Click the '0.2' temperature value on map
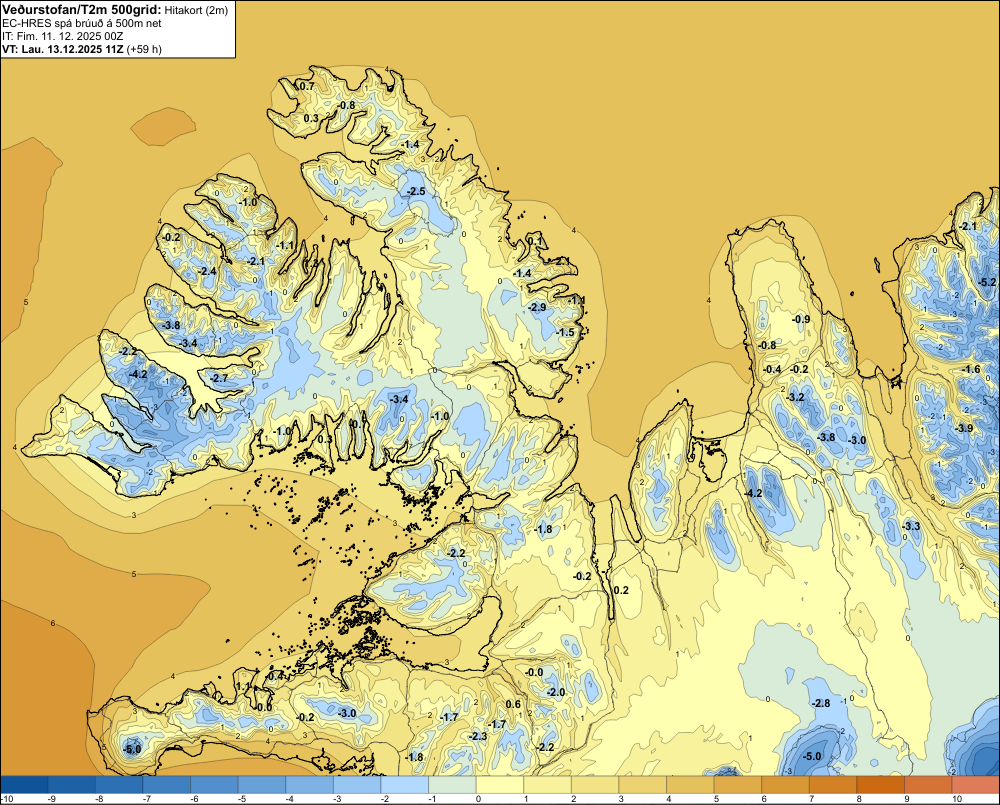 pyautogui.click(x=621, y=590)
